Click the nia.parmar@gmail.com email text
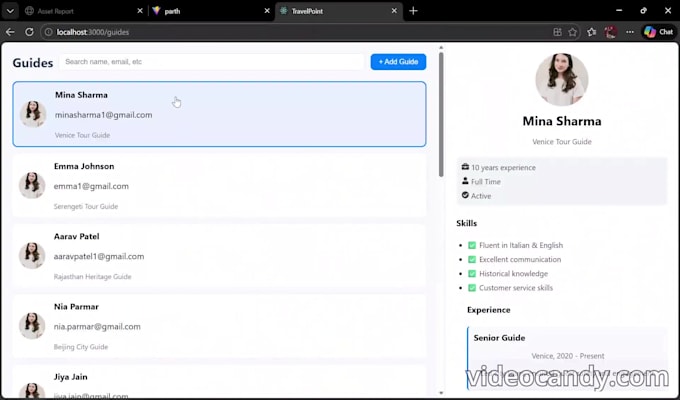This screenshot has width=680, height=400. [x=97, y=327]
